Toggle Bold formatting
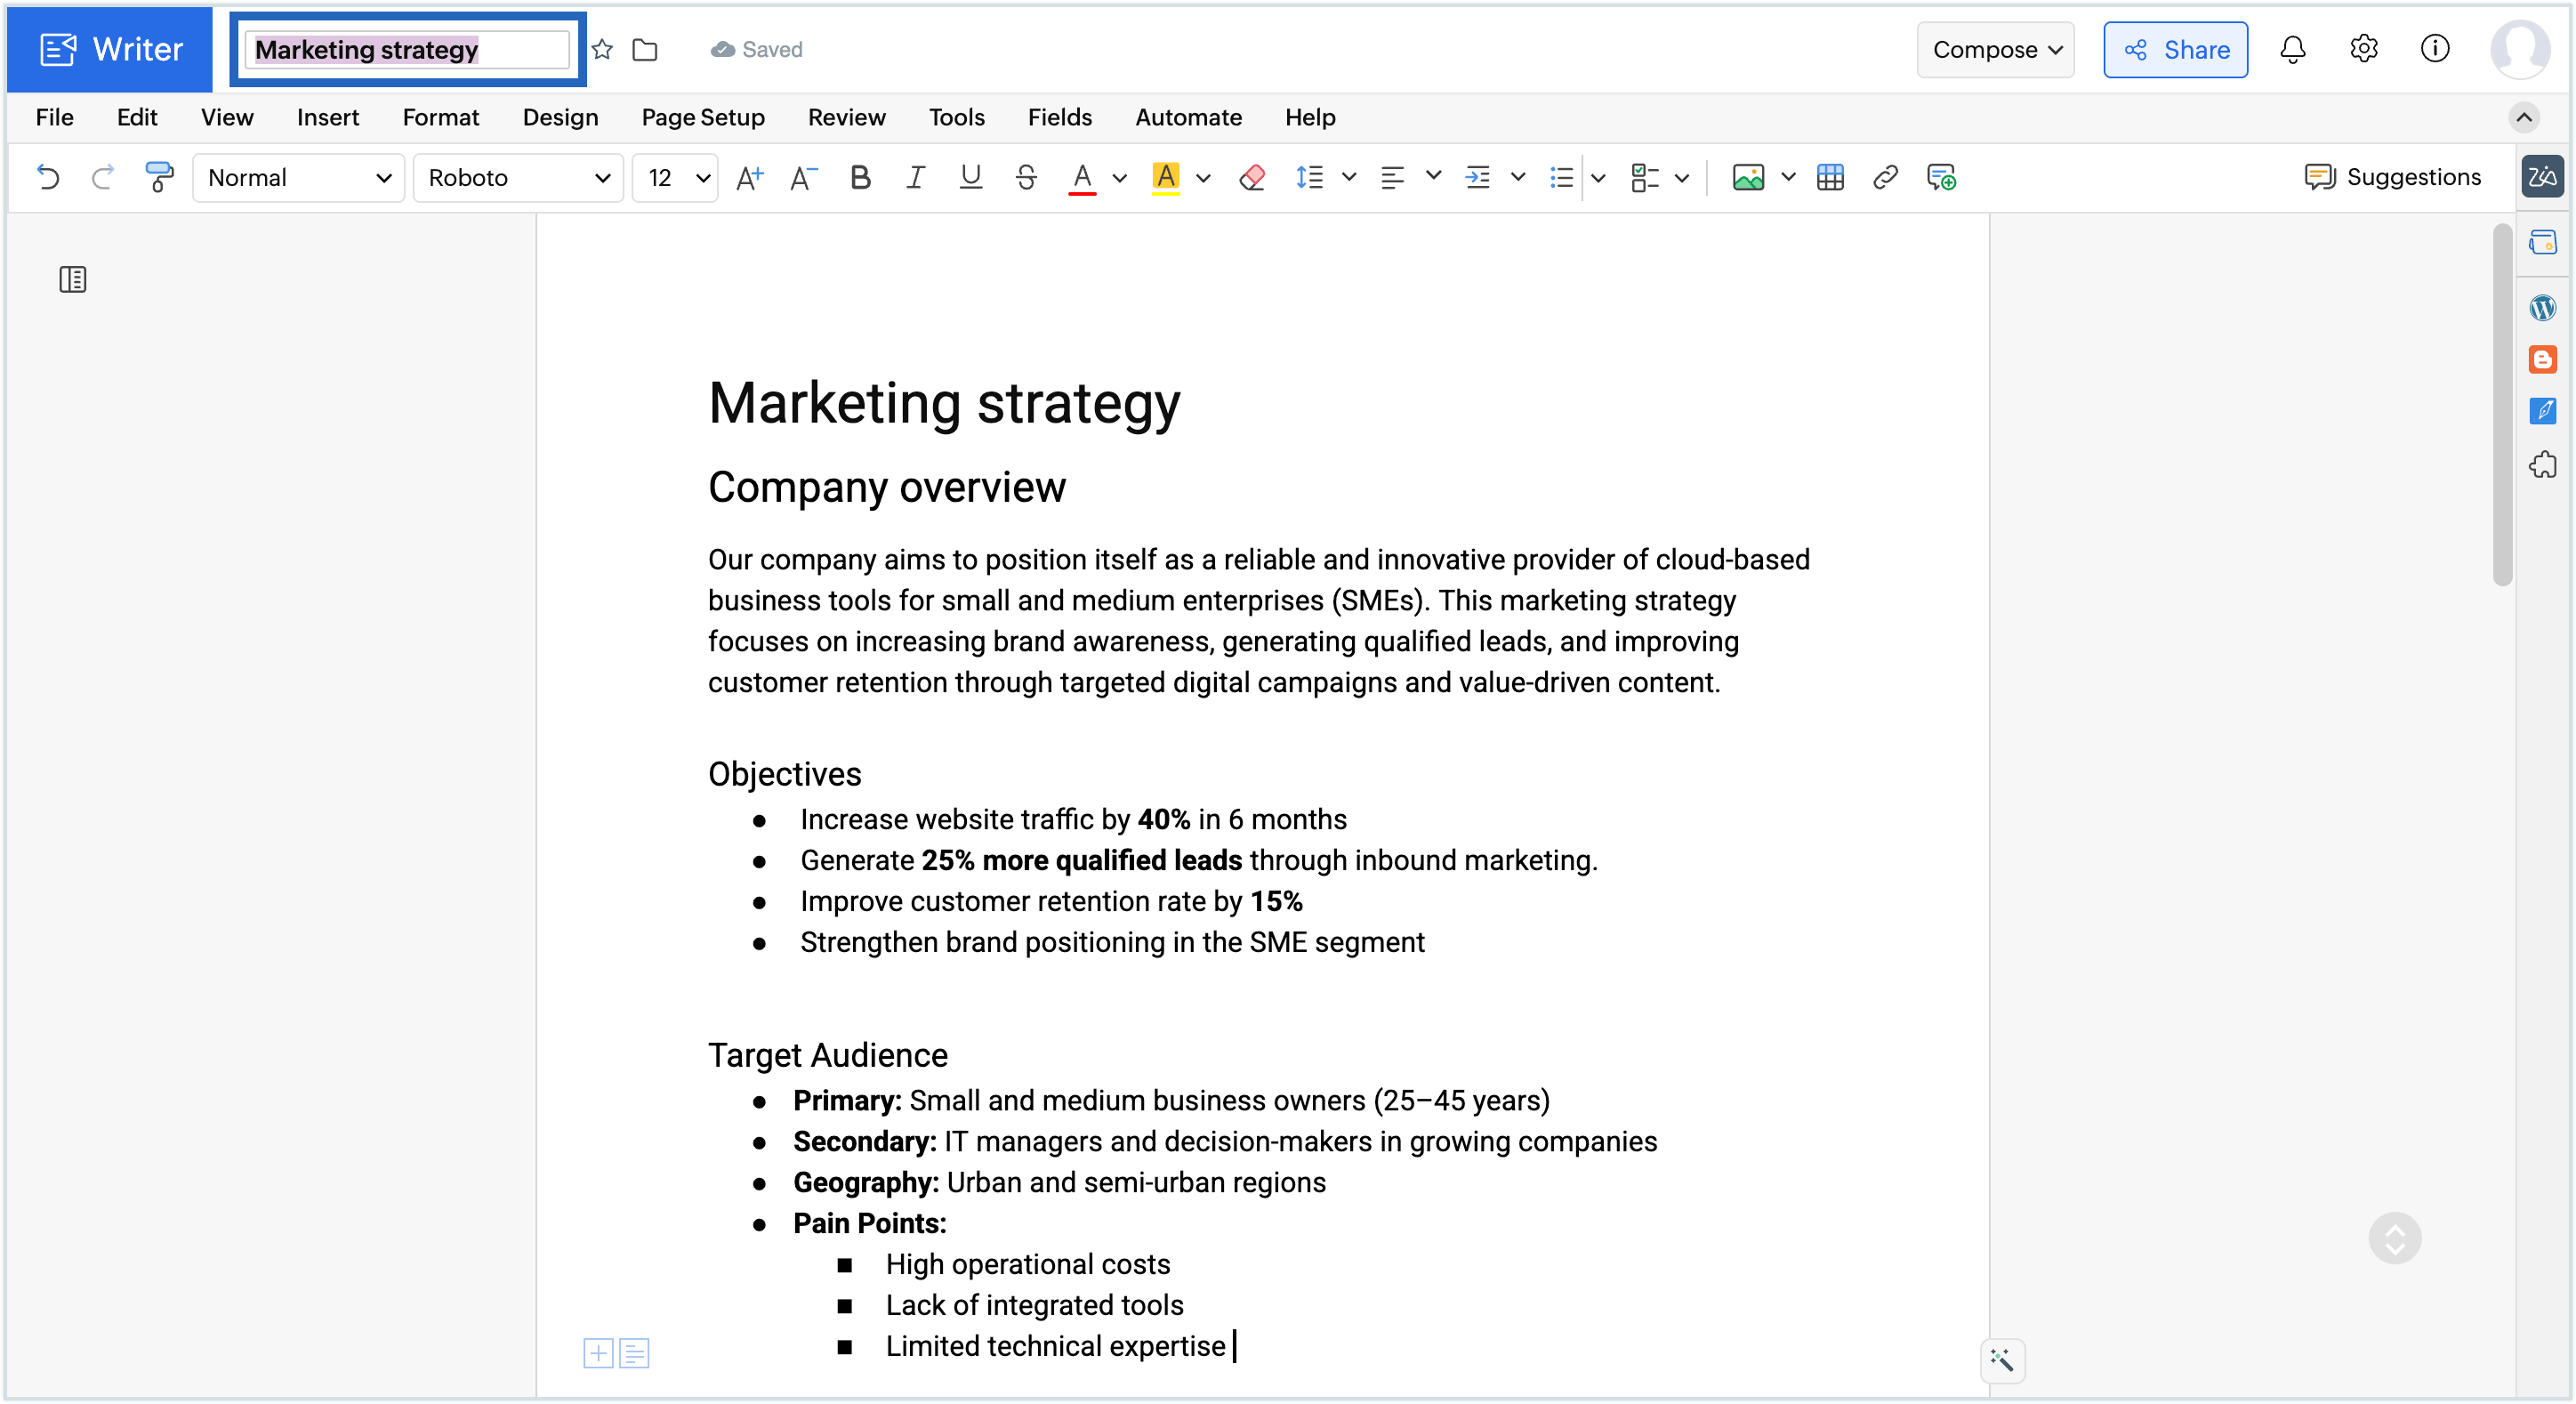Image resolution: width=2576 pixels, height=1404 pixels. coord(859,177)
